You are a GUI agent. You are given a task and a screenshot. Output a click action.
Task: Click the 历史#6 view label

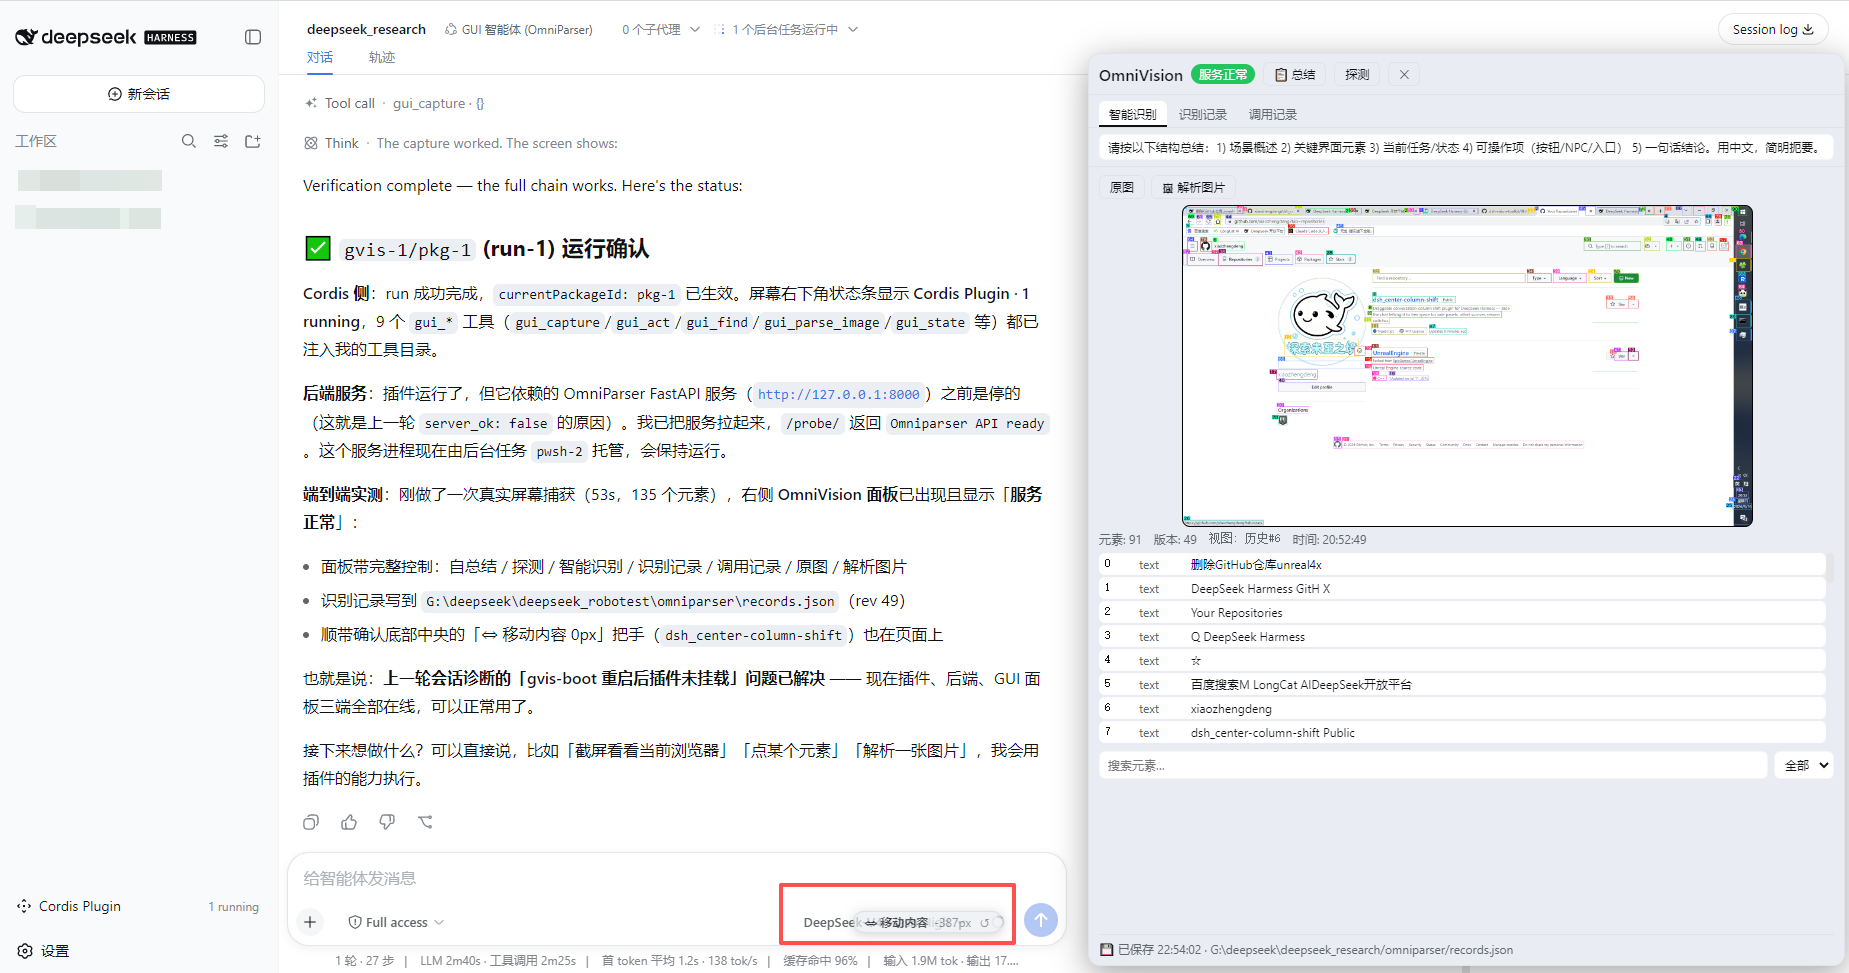(x=1262, y=539)
